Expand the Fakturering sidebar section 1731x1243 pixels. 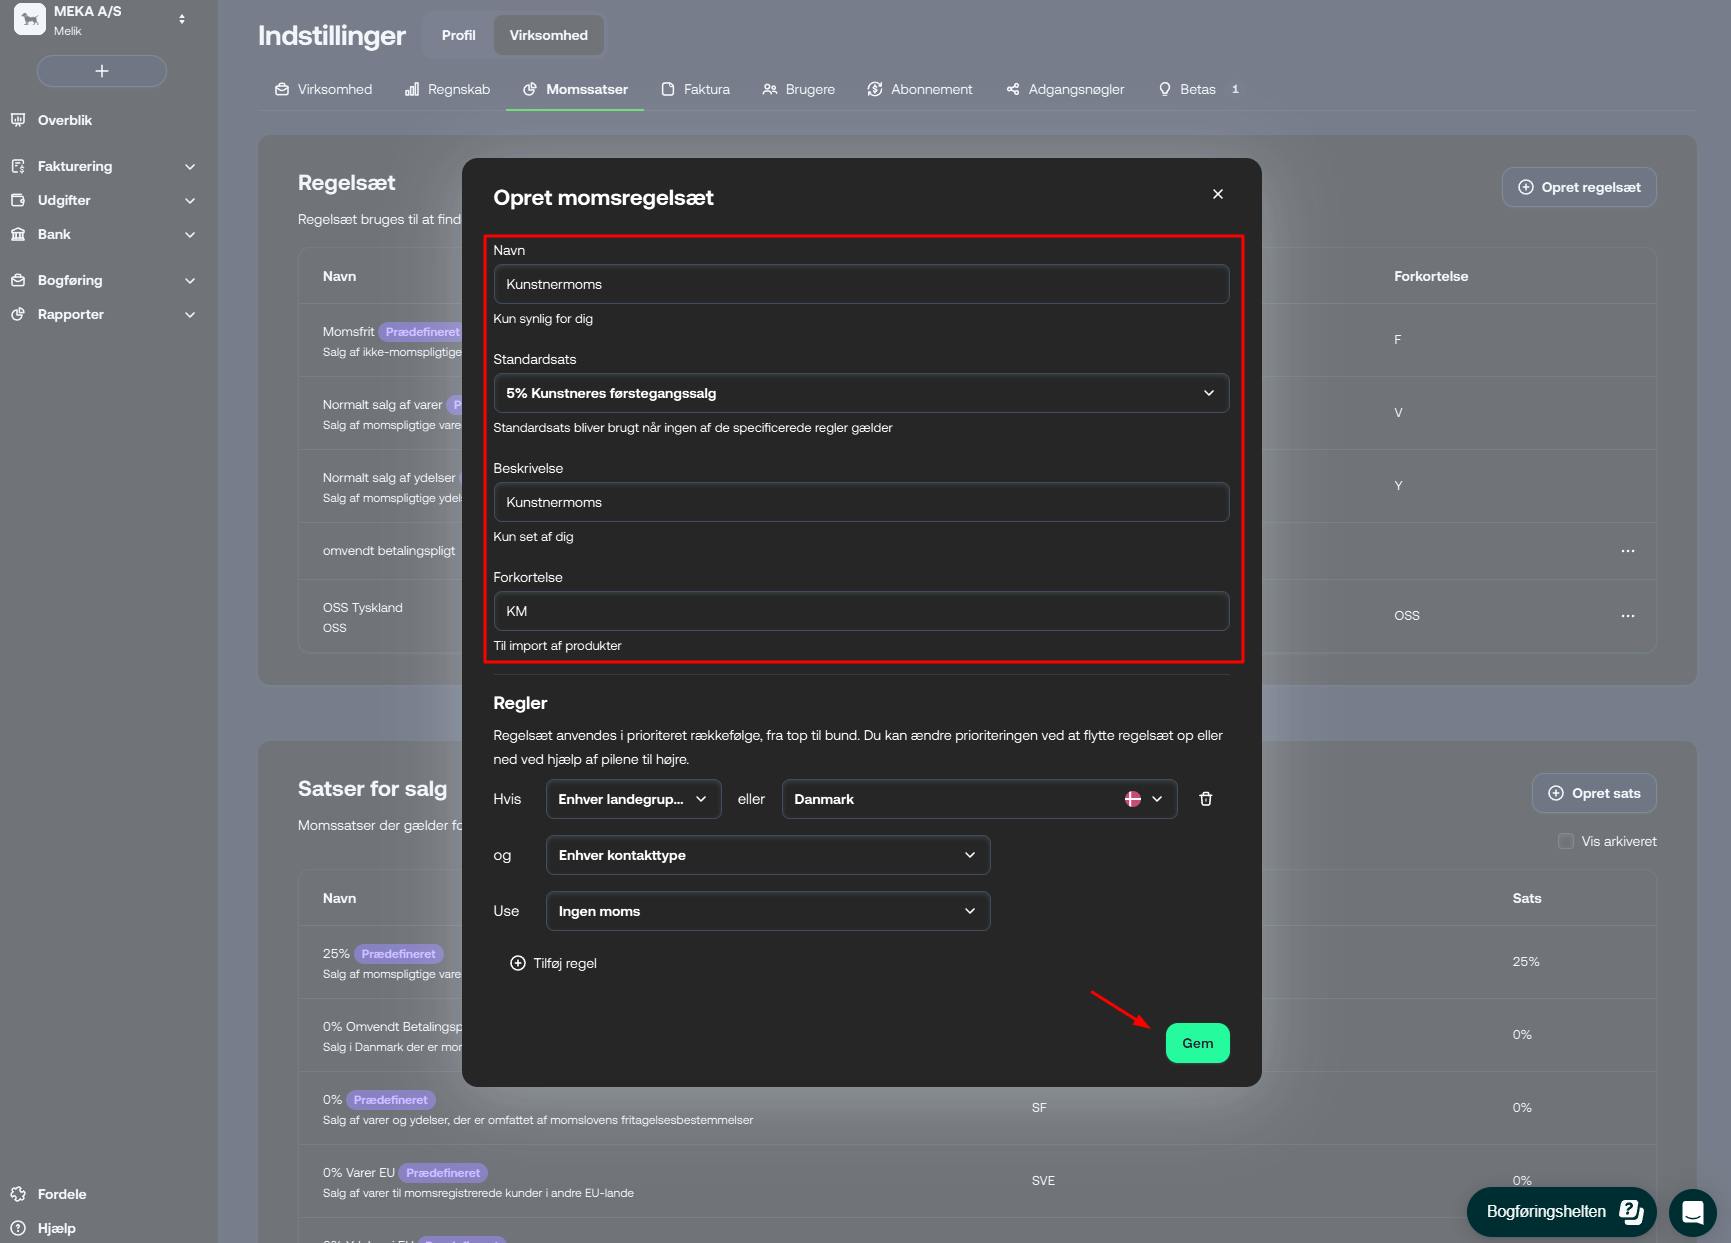102,166
